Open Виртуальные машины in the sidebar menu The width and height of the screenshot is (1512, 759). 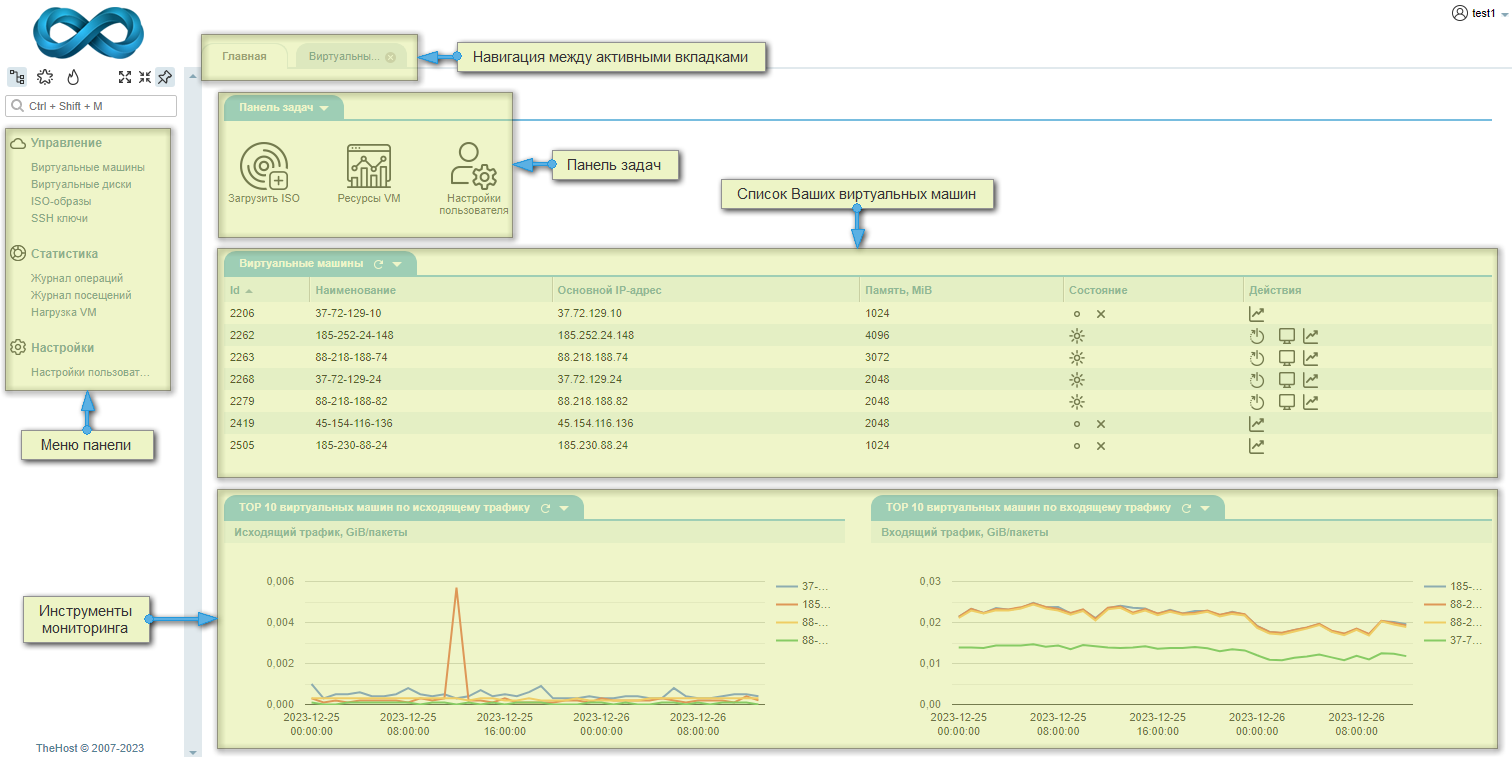tap(88, 167)
